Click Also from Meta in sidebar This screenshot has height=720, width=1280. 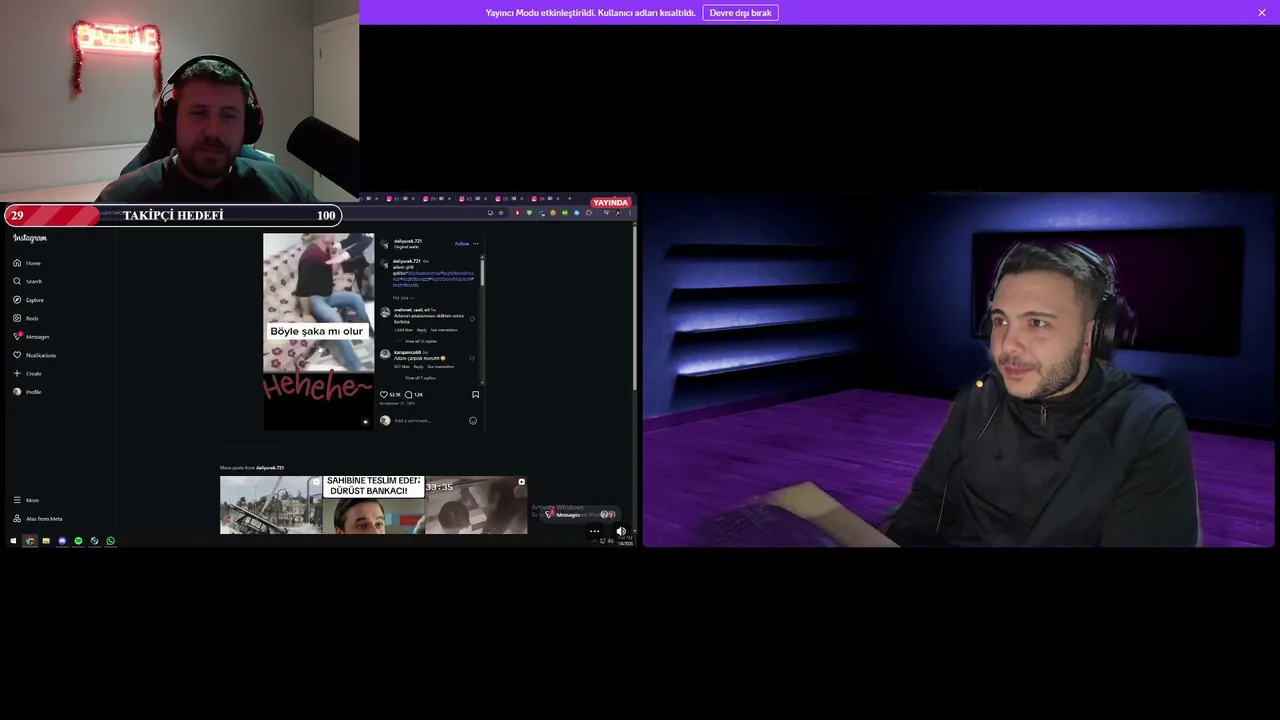pos(37,519)
